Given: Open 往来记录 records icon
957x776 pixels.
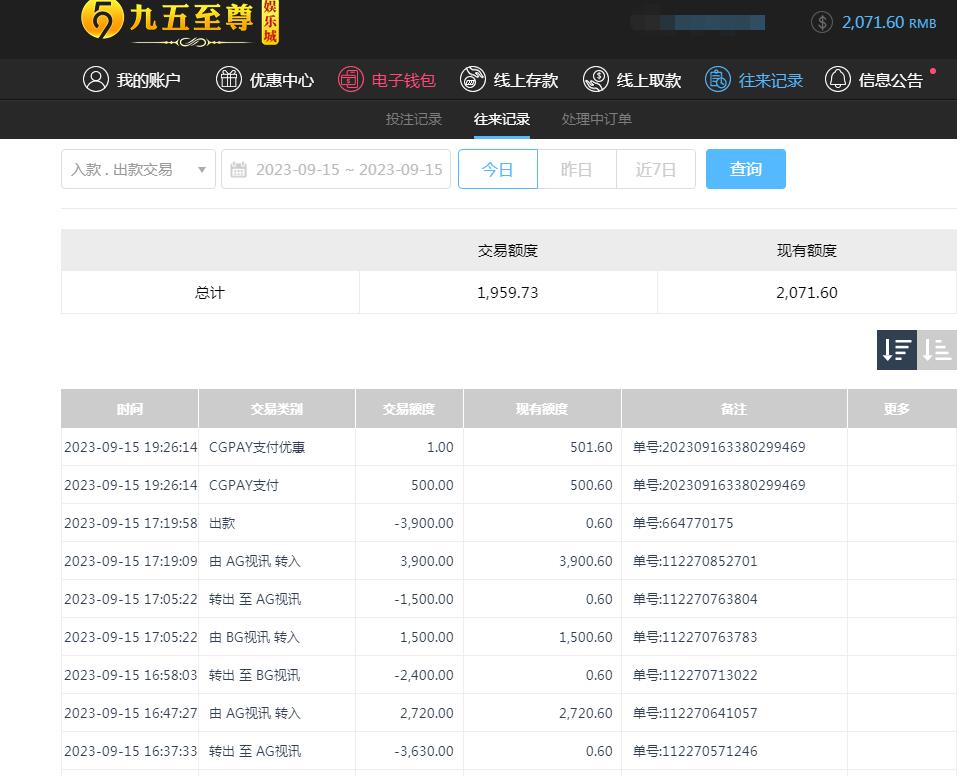Looking at the screenshot, I should pos(718,80).
